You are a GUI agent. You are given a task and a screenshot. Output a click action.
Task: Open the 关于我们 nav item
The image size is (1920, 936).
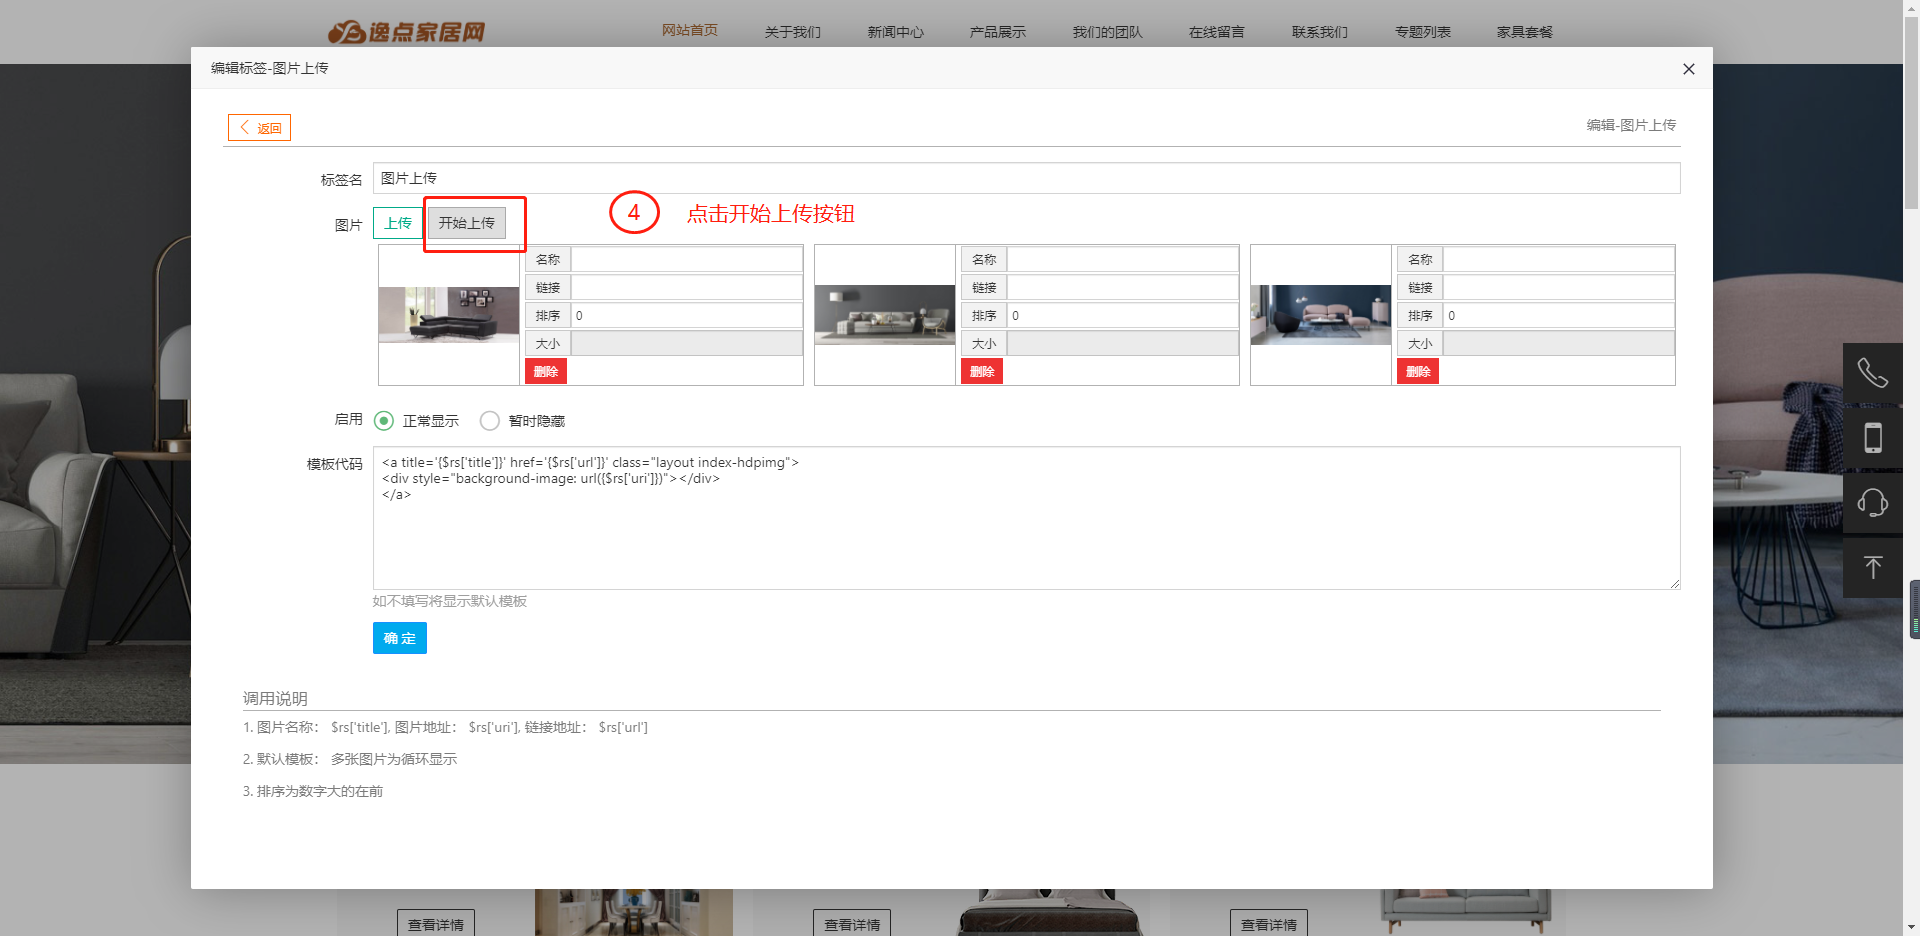793,32
